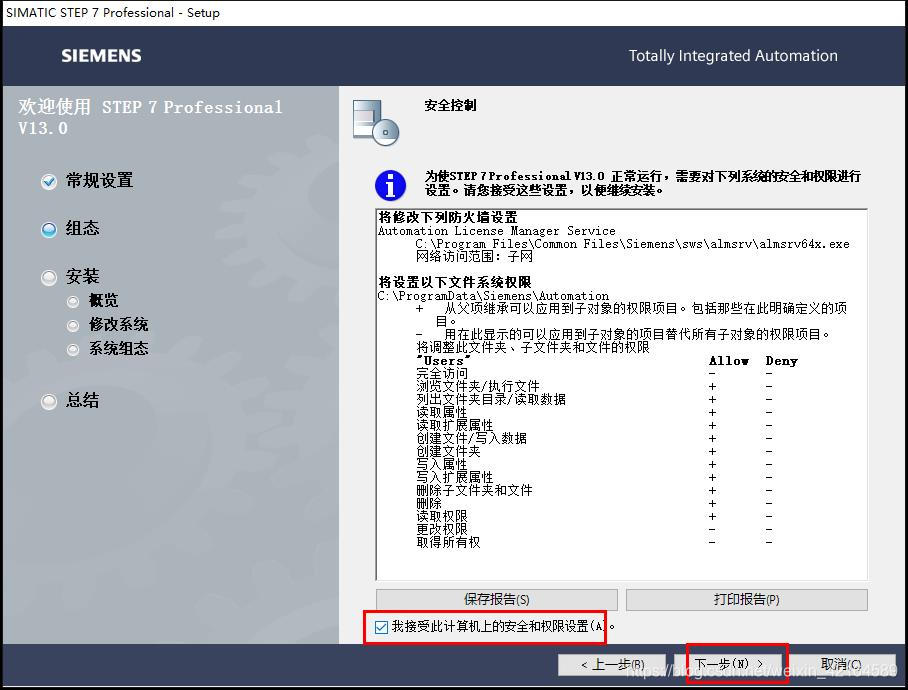908x690 pixels.
Task: Select the 概览 sub-step
Action: click(x=93, y=300)
